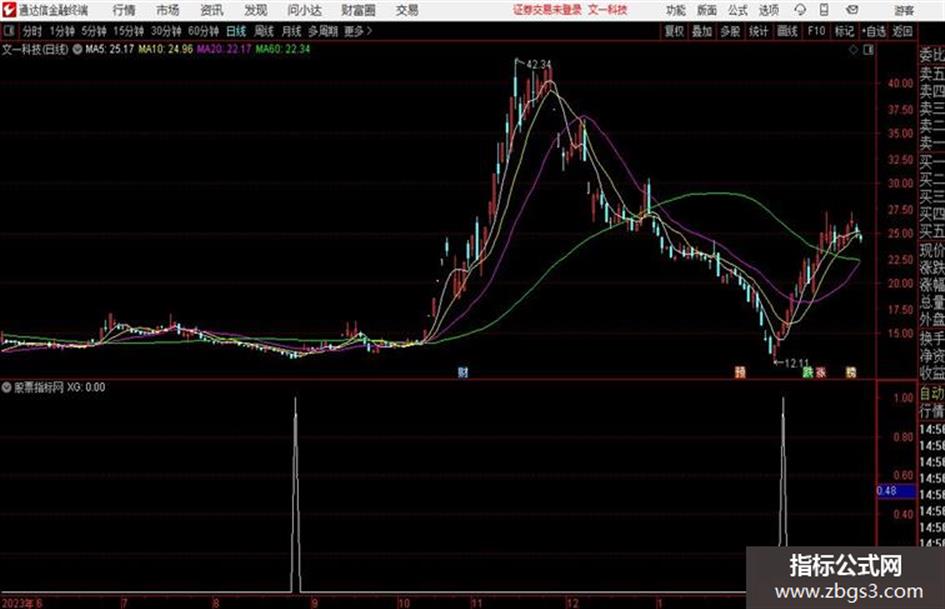Open the 资讯 menu
This screenshot has width=945, height=609.
point(212,10)
